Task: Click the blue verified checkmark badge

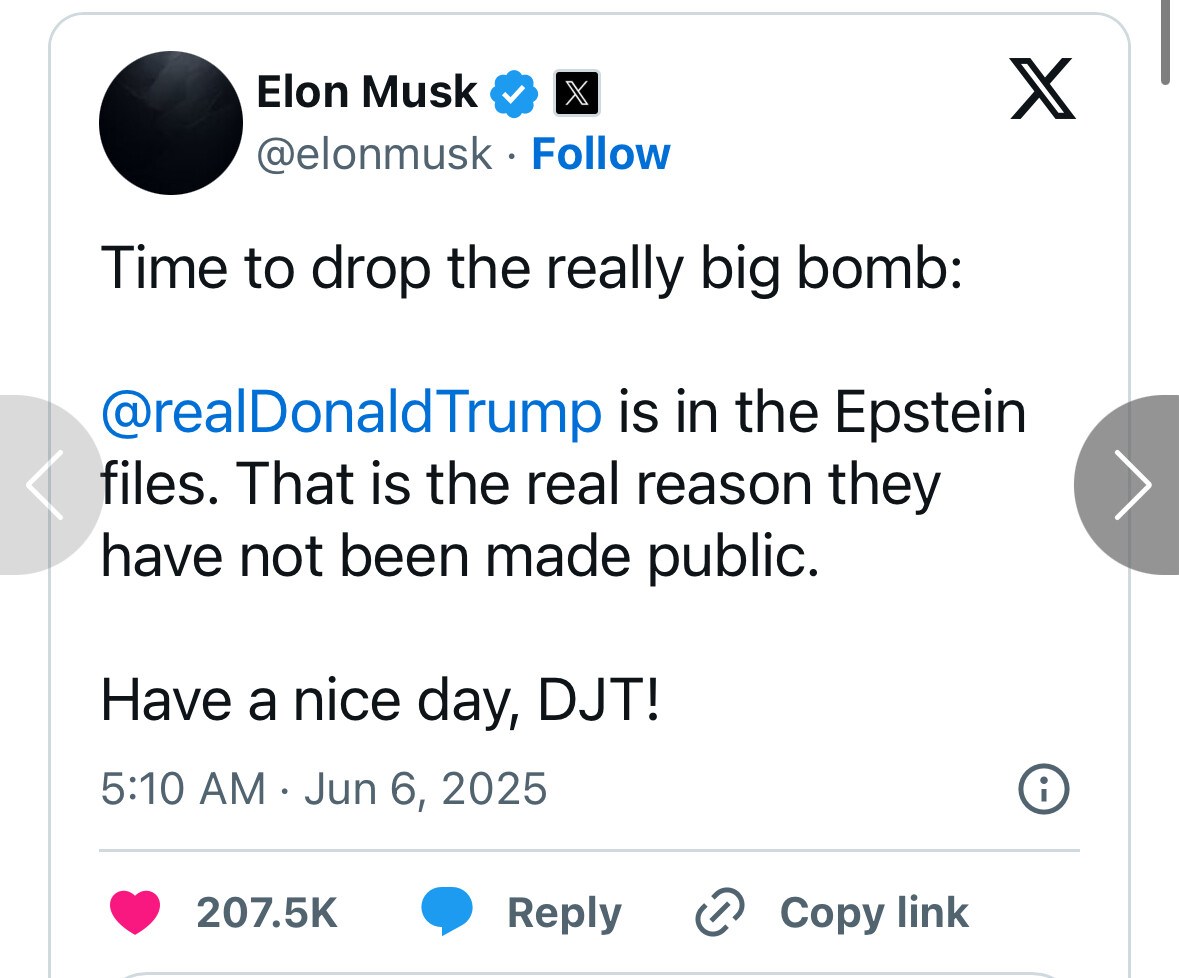Action: click(x=514, y=93)
